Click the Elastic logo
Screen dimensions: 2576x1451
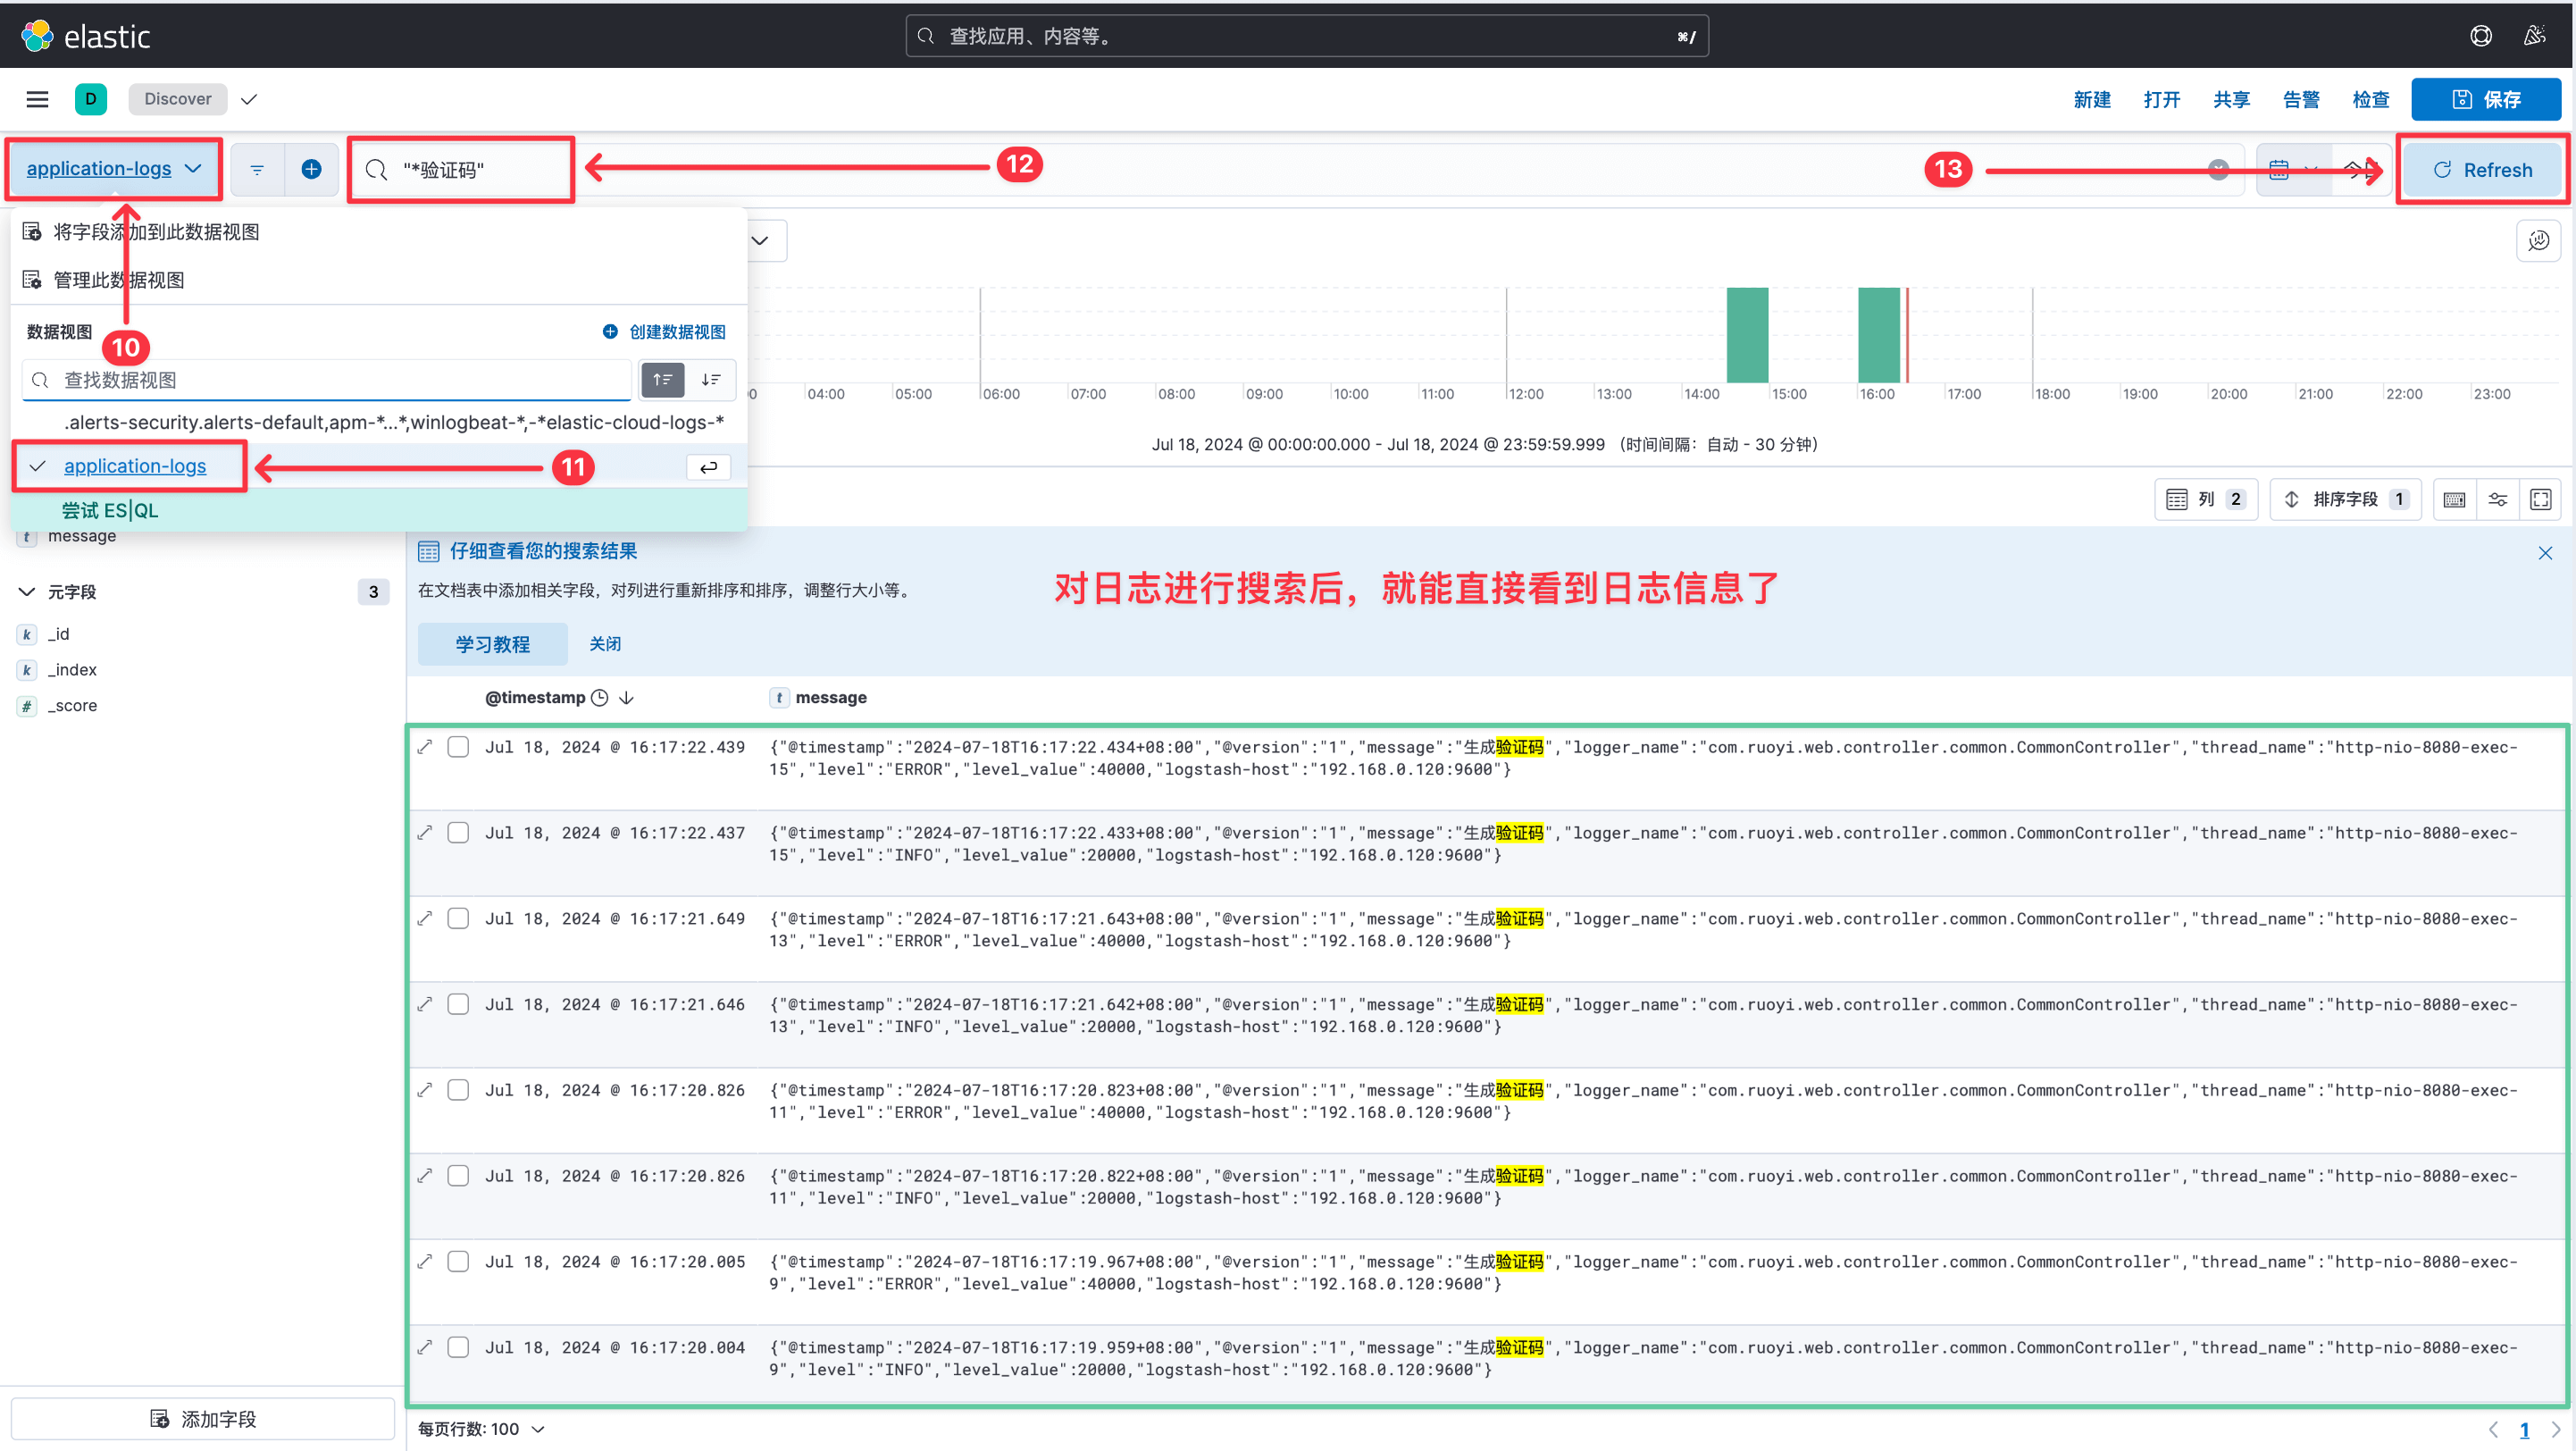[x=85, y=37]
